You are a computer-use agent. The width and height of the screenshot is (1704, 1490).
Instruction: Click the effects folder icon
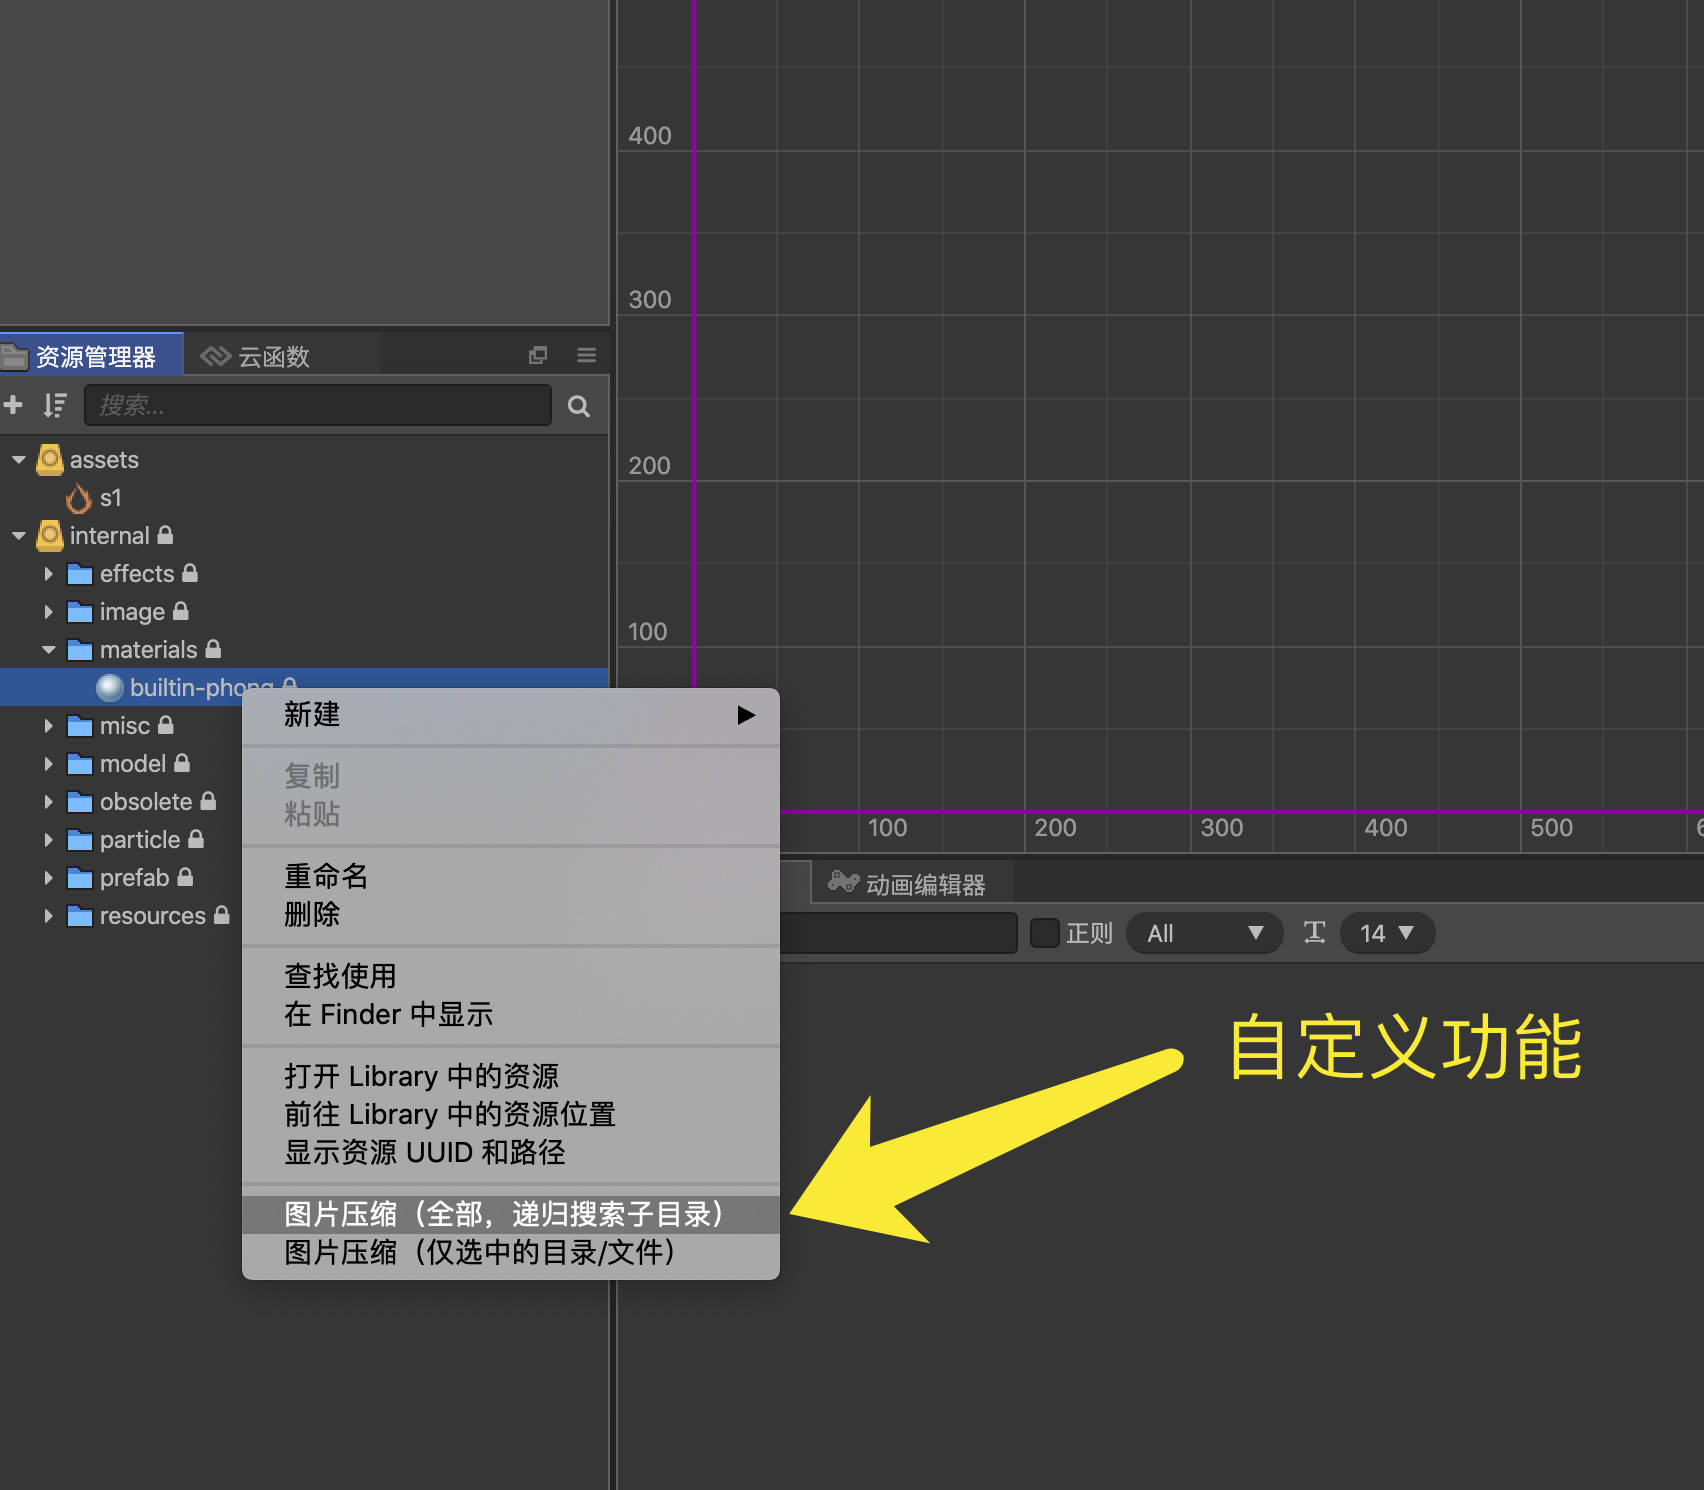80,574
